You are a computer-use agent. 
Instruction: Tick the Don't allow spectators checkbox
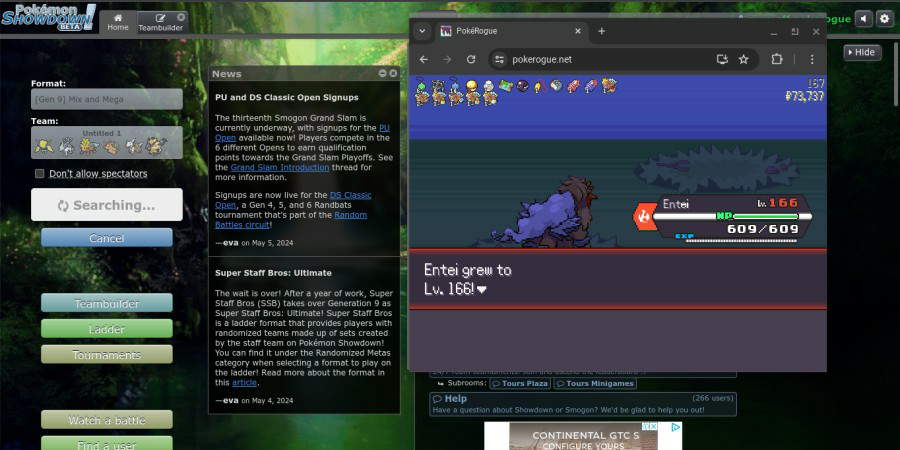click(40, 173)
